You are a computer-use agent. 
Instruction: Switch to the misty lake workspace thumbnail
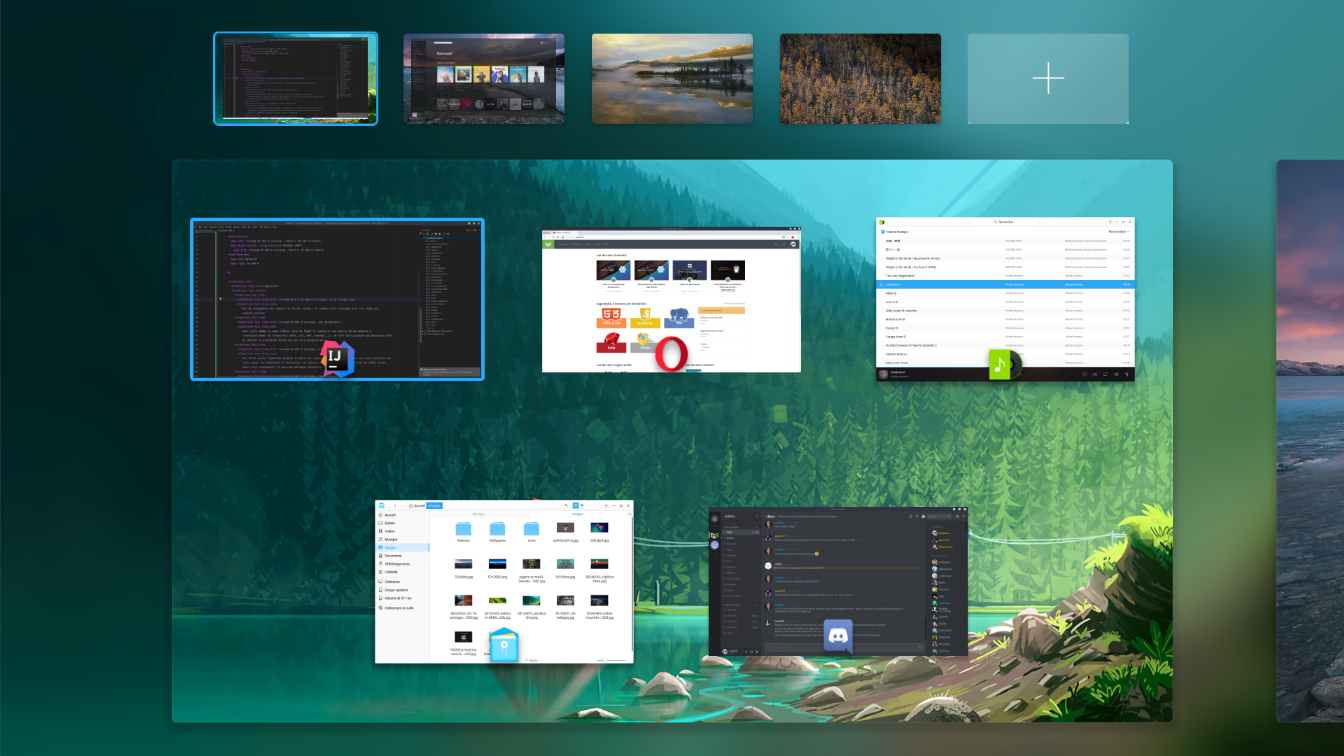tap(672, 79)
